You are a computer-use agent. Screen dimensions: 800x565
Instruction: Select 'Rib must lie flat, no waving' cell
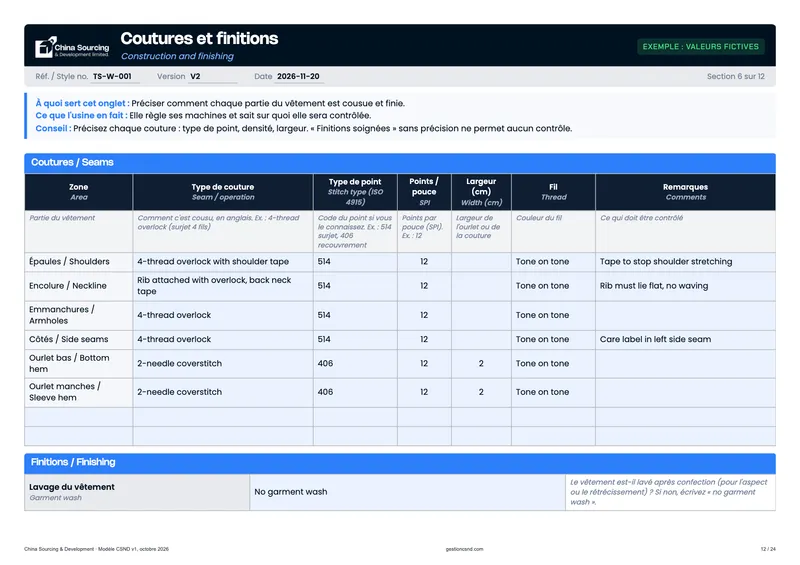pyautogui.click(x=685, y=286)
